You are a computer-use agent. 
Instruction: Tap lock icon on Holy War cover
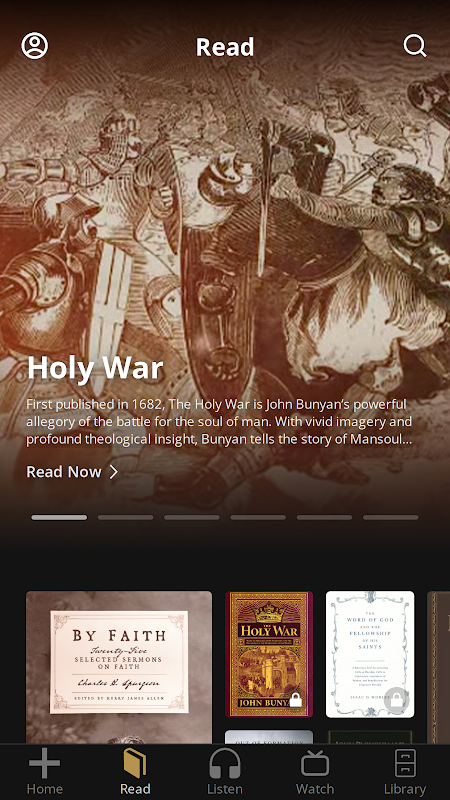point(296,700)
